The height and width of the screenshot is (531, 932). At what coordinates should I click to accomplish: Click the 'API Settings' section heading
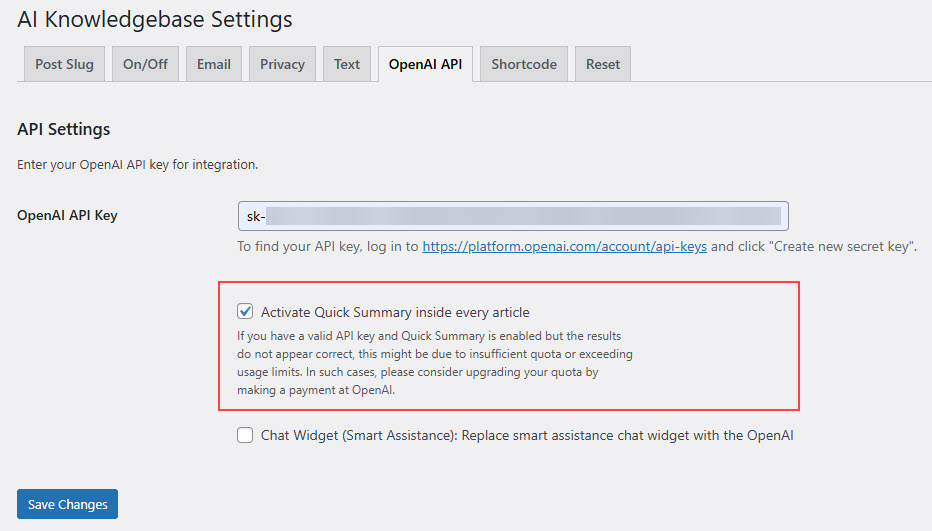pos(64,129)
